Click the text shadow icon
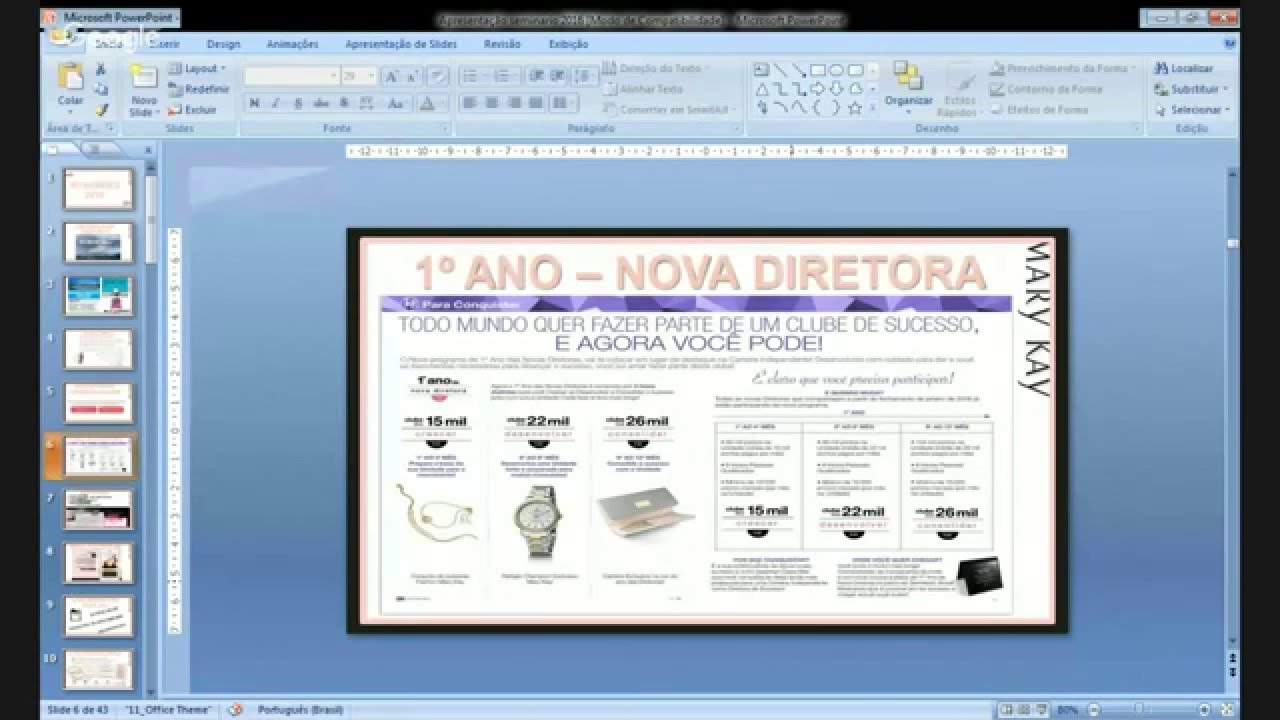 (x=344, y=104)
